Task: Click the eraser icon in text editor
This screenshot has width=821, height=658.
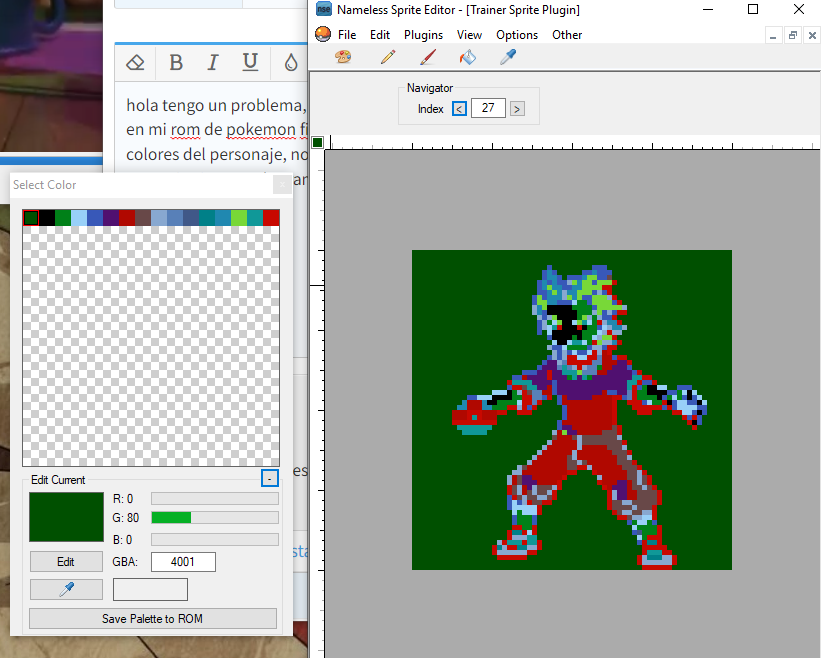Action: pyautogui.click(x=137, y=63)
